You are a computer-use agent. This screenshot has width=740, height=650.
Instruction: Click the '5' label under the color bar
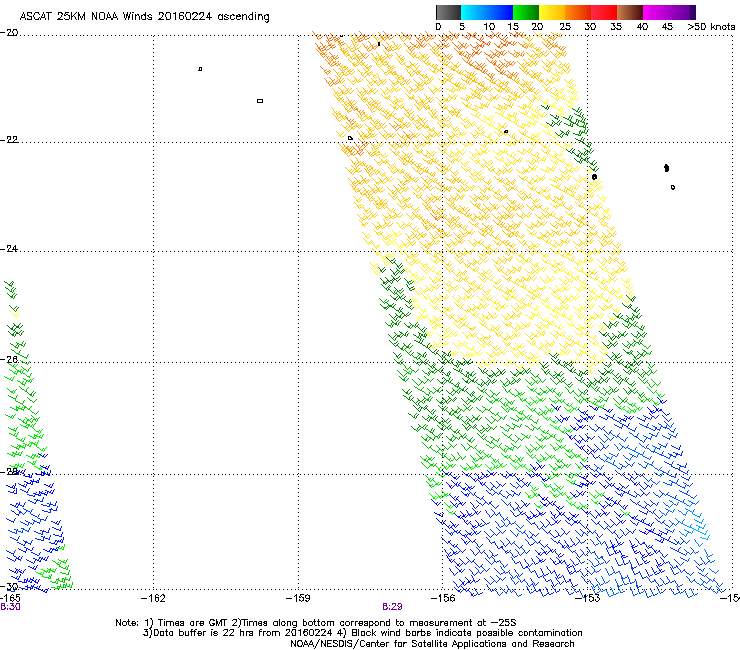click(462, 27)
